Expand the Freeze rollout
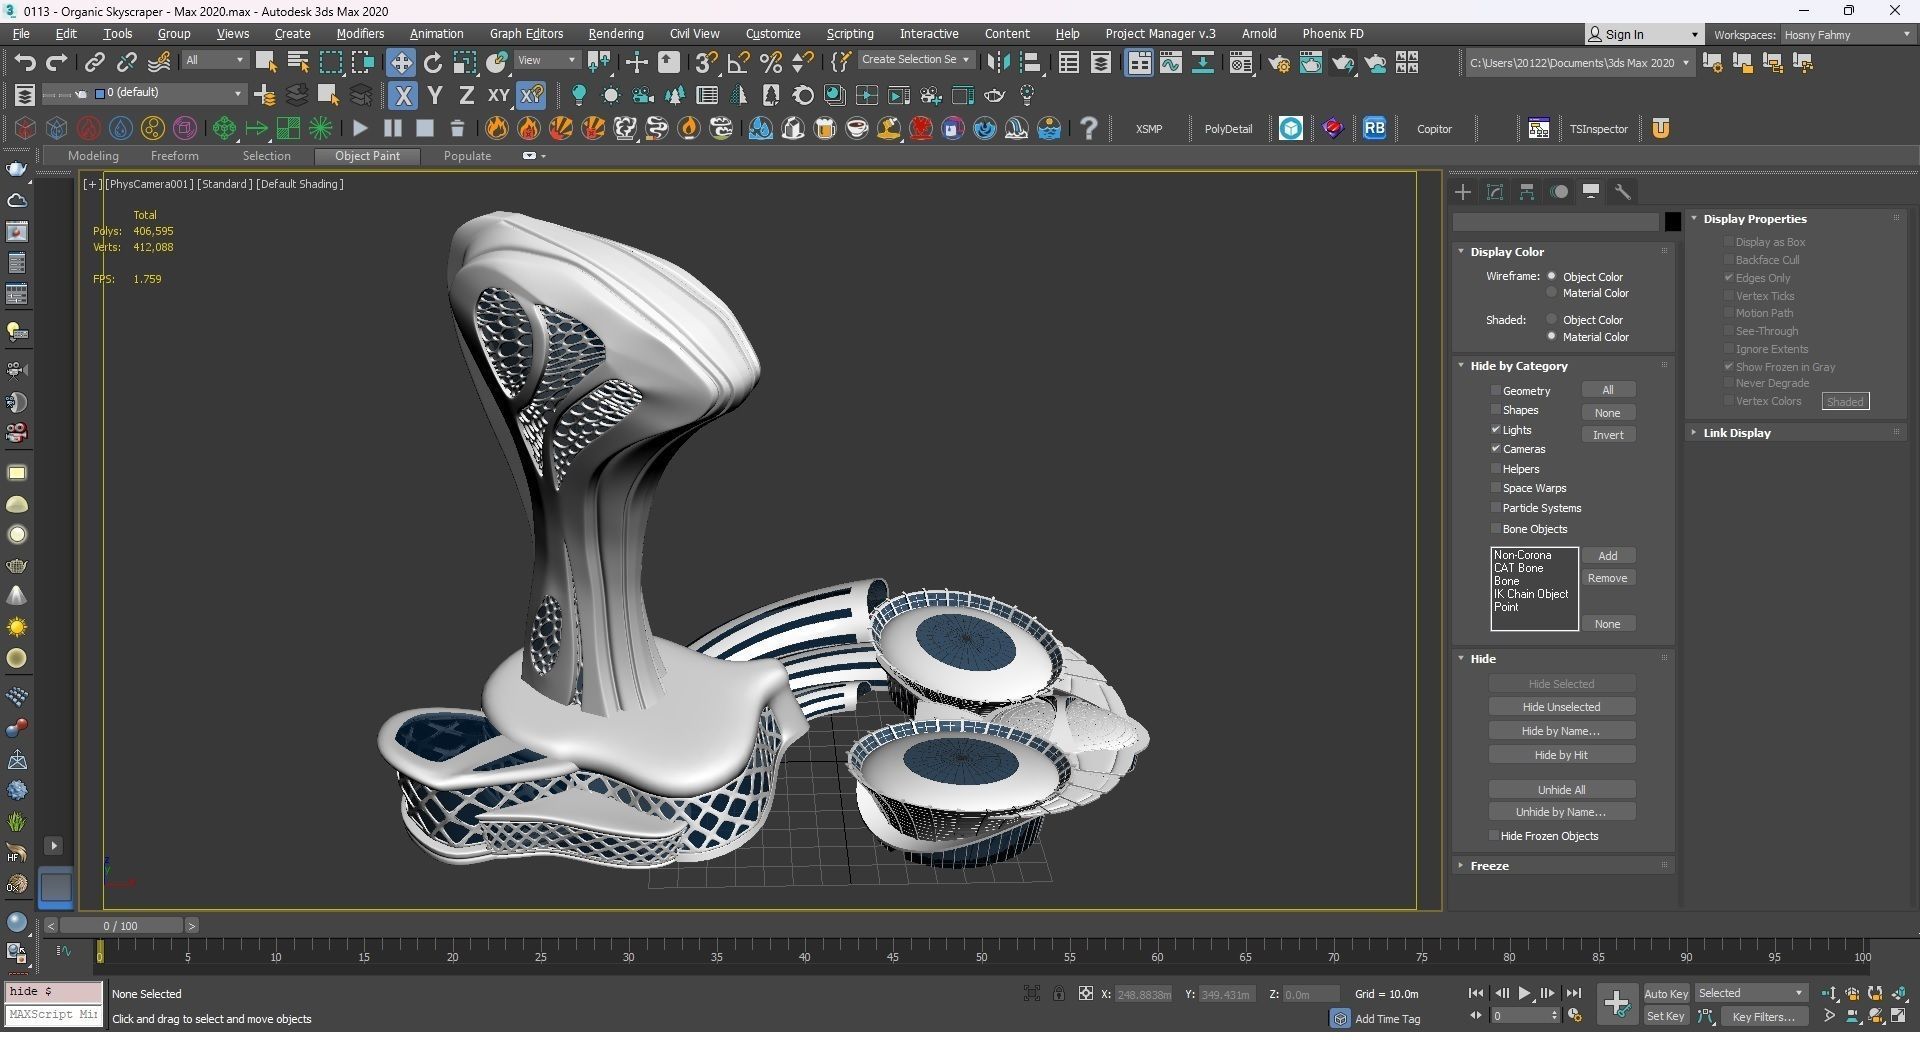 click(1489, 866)
